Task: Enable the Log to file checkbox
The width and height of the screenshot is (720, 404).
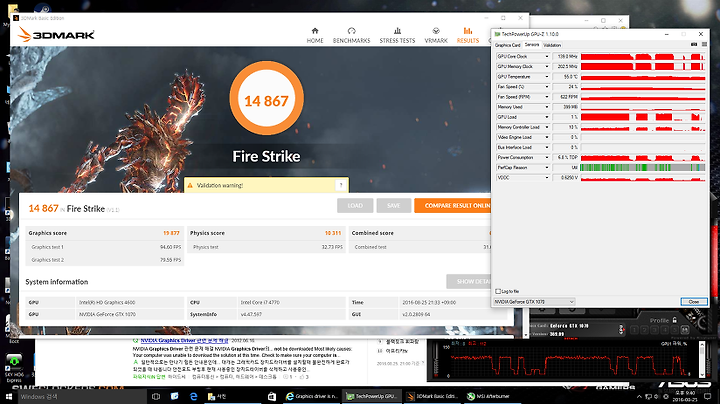Action: pyautogui.click(x=498, y=291)
